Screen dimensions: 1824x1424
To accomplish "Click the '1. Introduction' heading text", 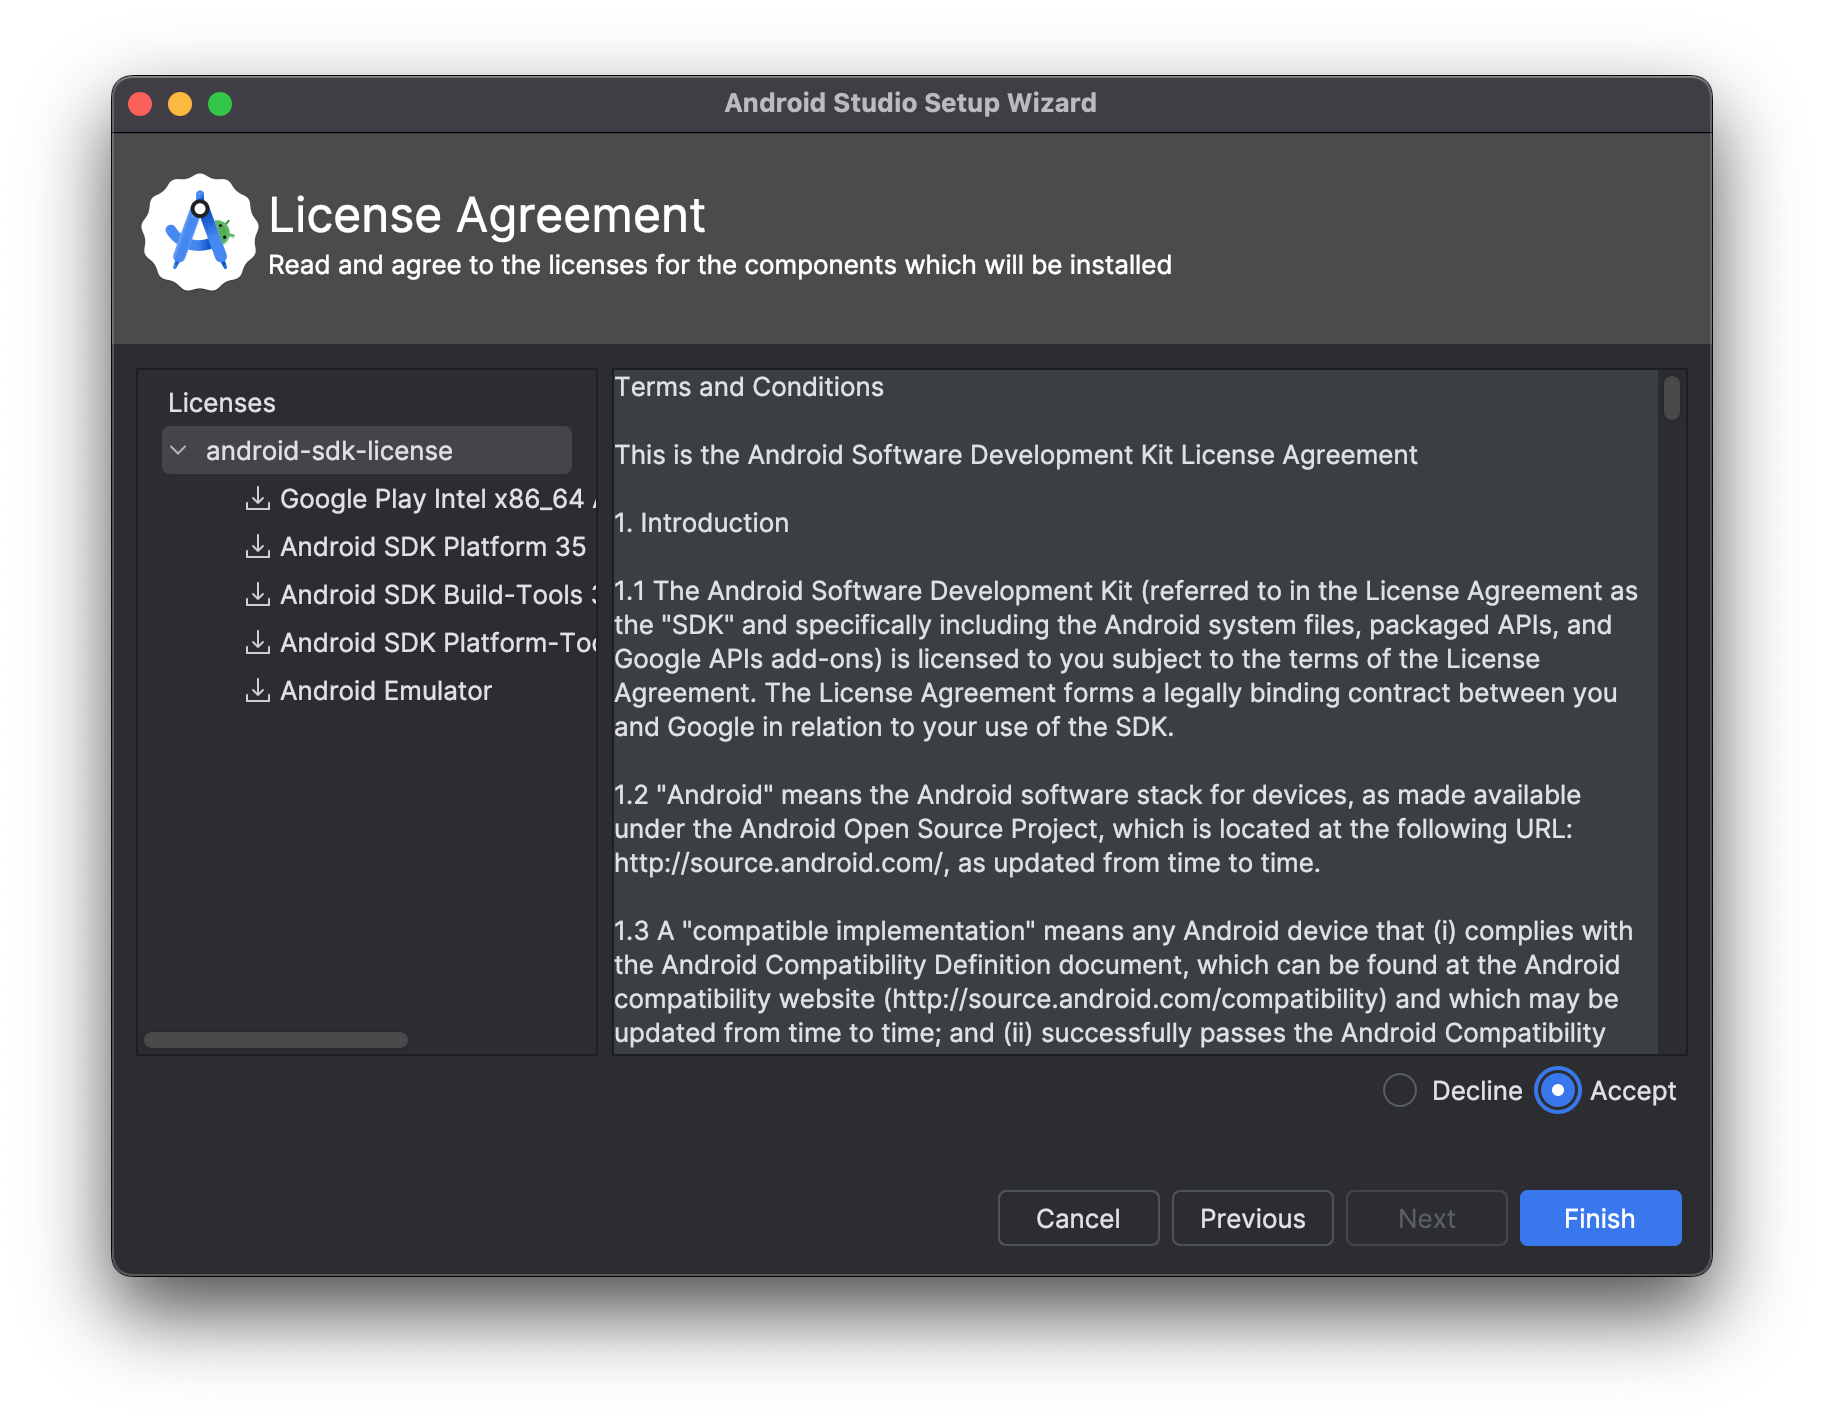I will tap(701, 523).
